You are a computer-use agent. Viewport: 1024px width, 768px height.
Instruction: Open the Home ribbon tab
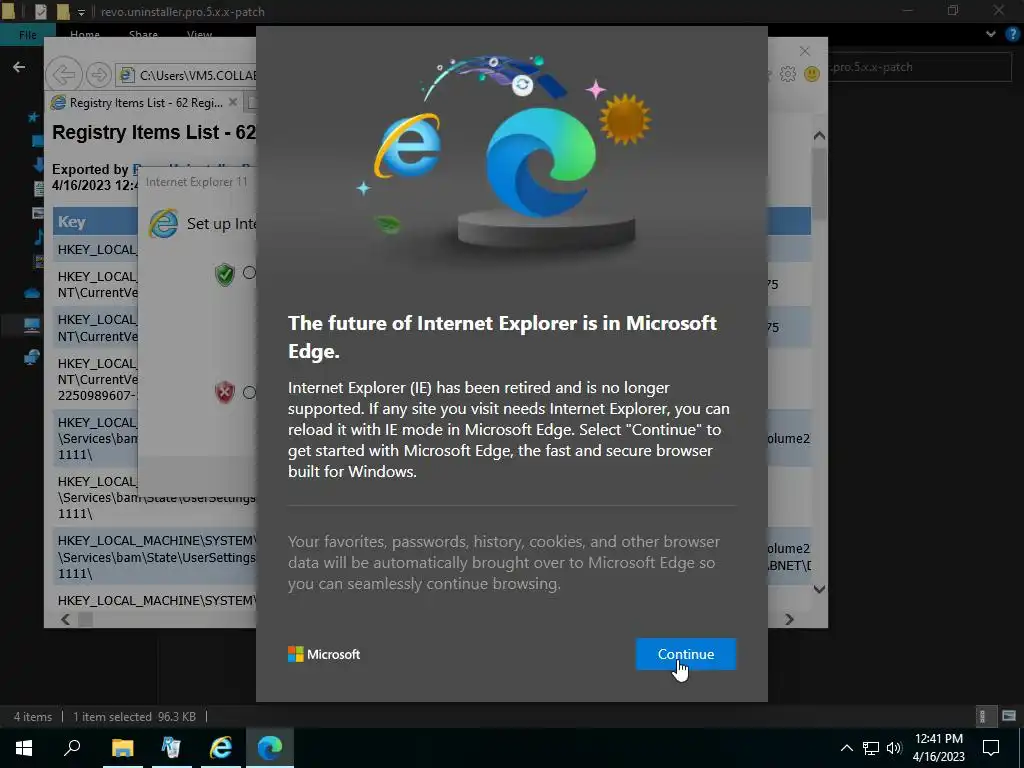coord(85,35)
